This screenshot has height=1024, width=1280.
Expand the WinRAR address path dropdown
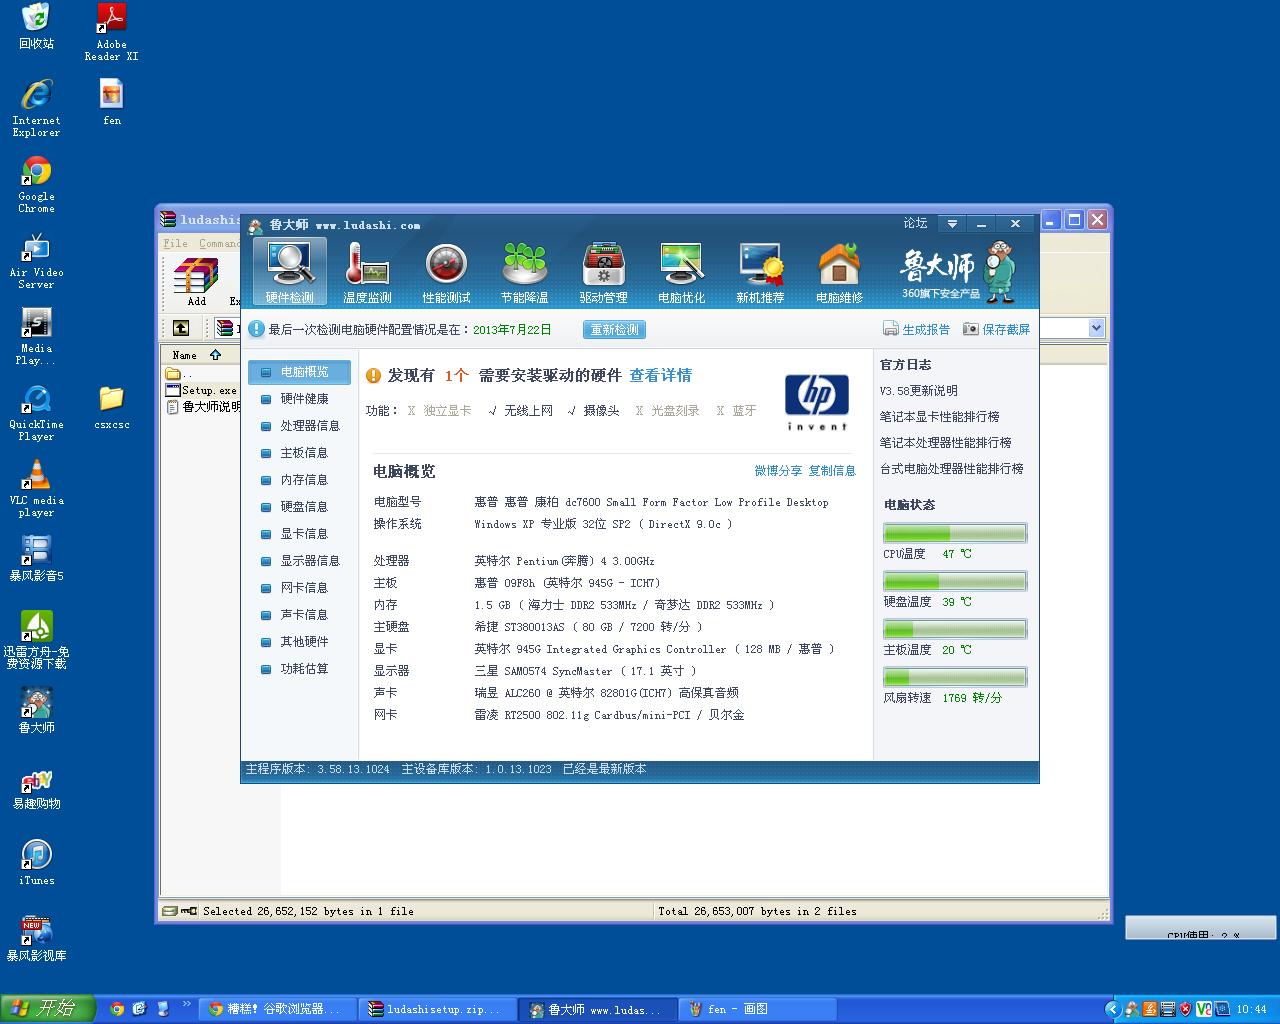point(1096,328)
